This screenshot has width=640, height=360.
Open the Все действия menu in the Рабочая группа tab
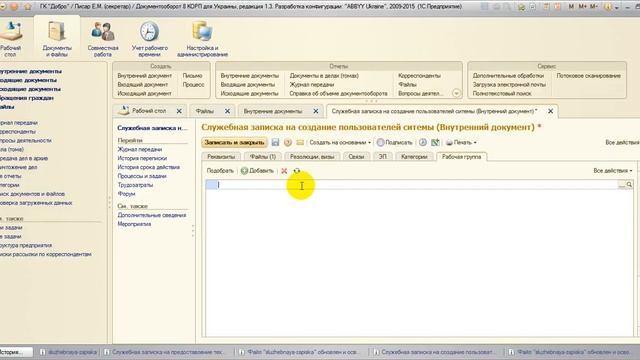(x=613, y=171)
